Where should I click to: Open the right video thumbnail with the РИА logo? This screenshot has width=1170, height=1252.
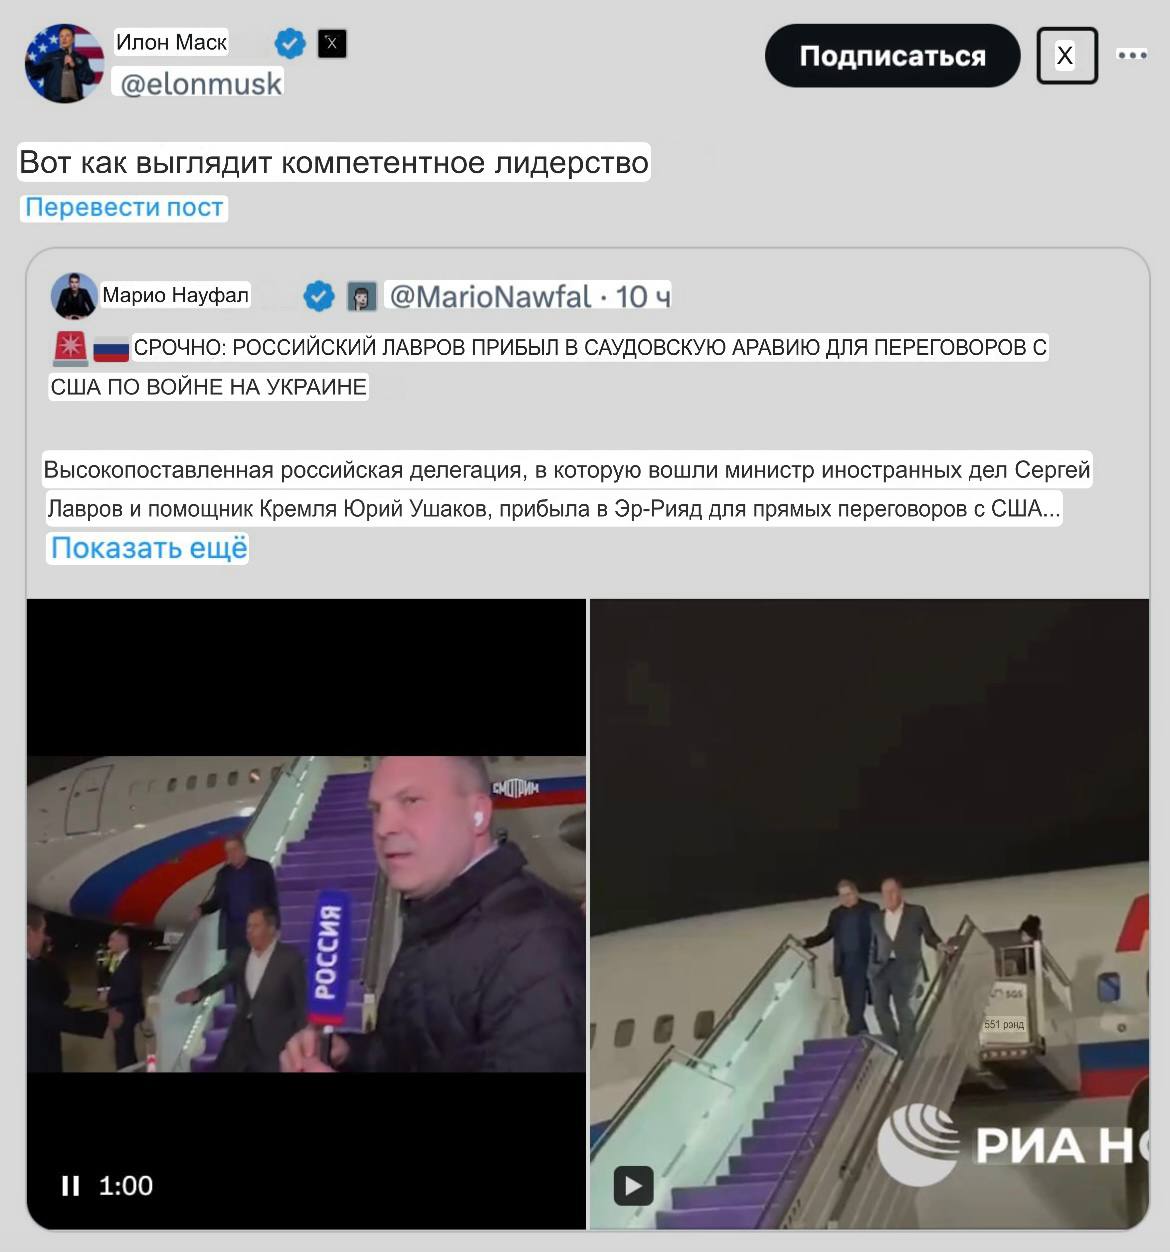click(x=870, y=914)
